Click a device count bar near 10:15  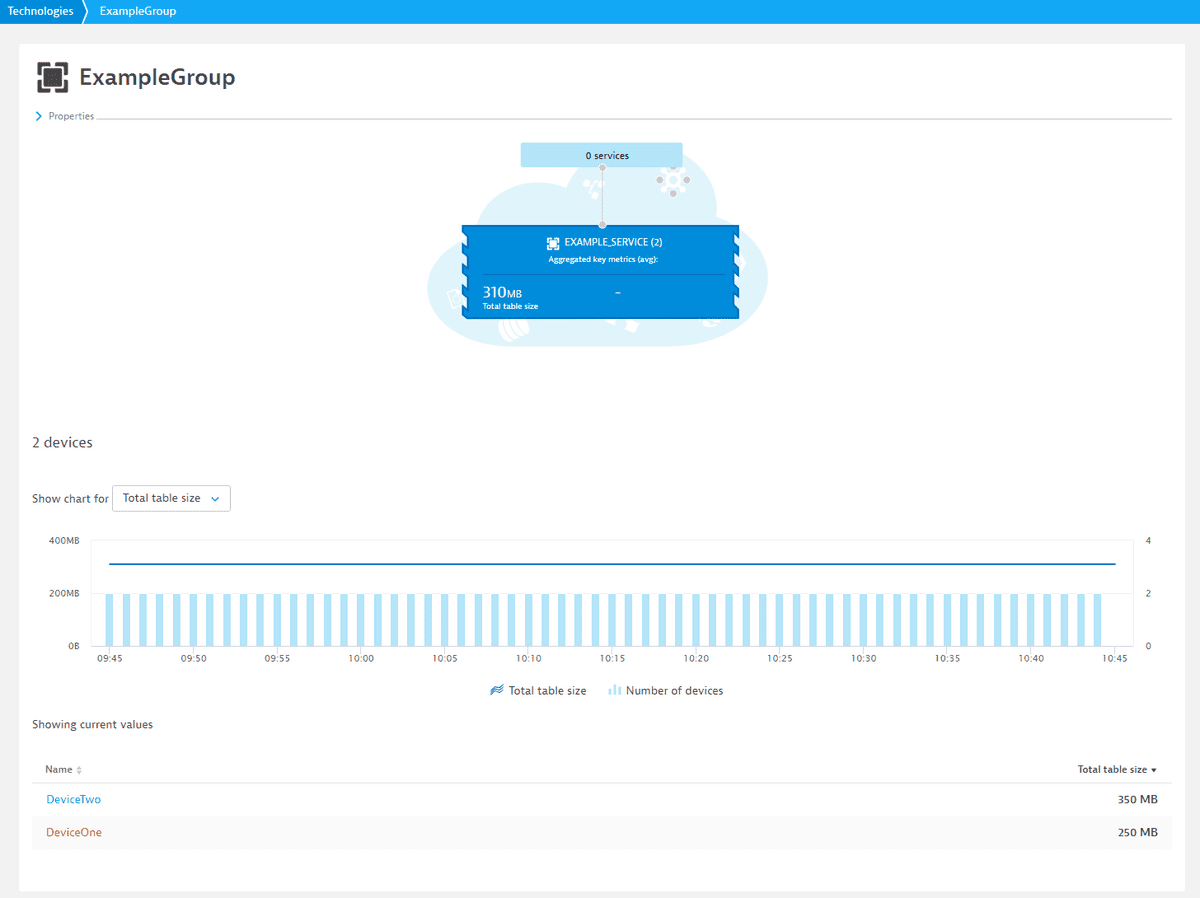(613, 615)
